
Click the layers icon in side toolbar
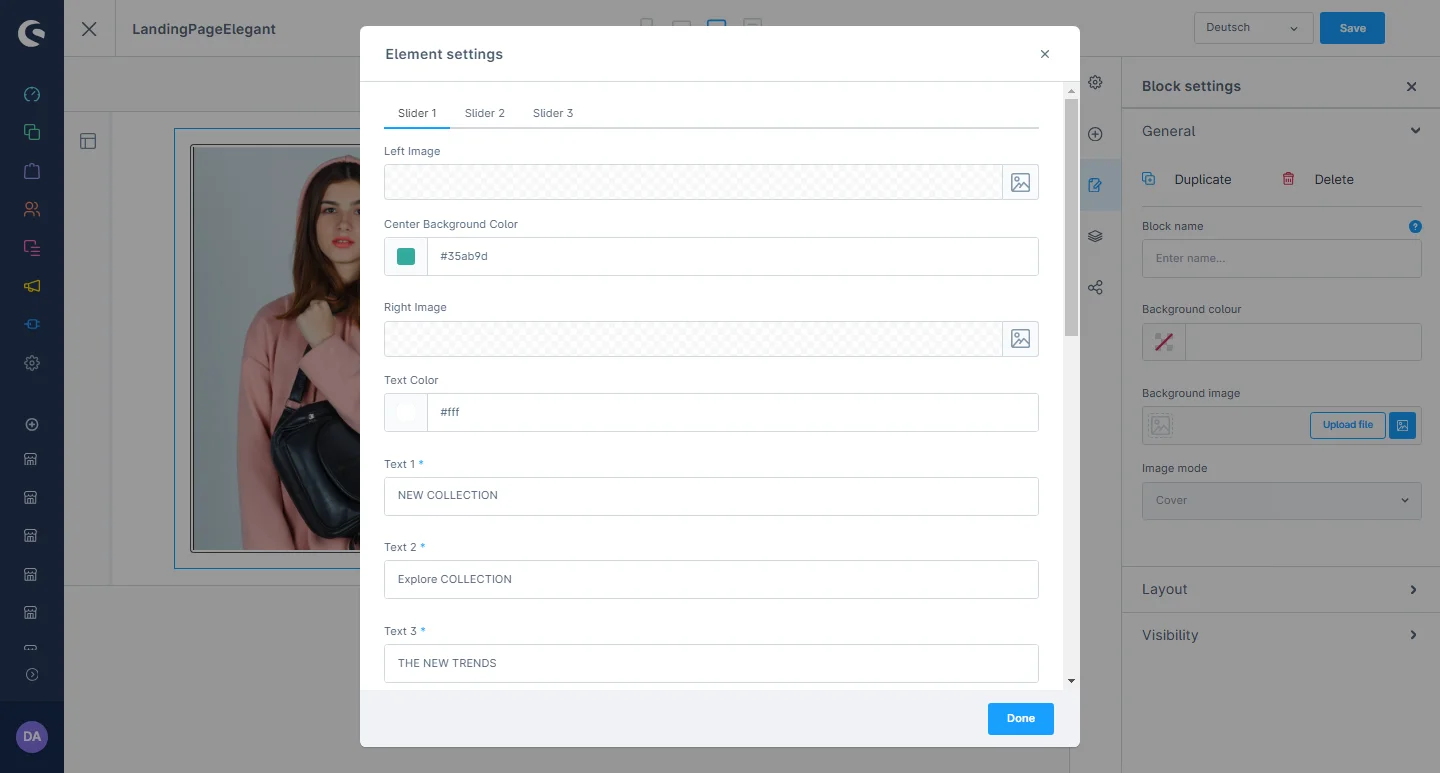point(1095,237)
